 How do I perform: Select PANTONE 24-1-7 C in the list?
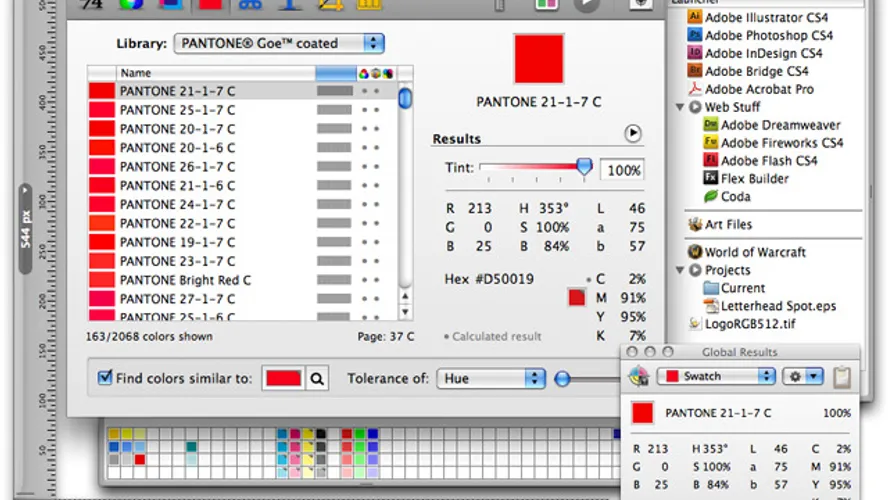click(x=243, y=204)
